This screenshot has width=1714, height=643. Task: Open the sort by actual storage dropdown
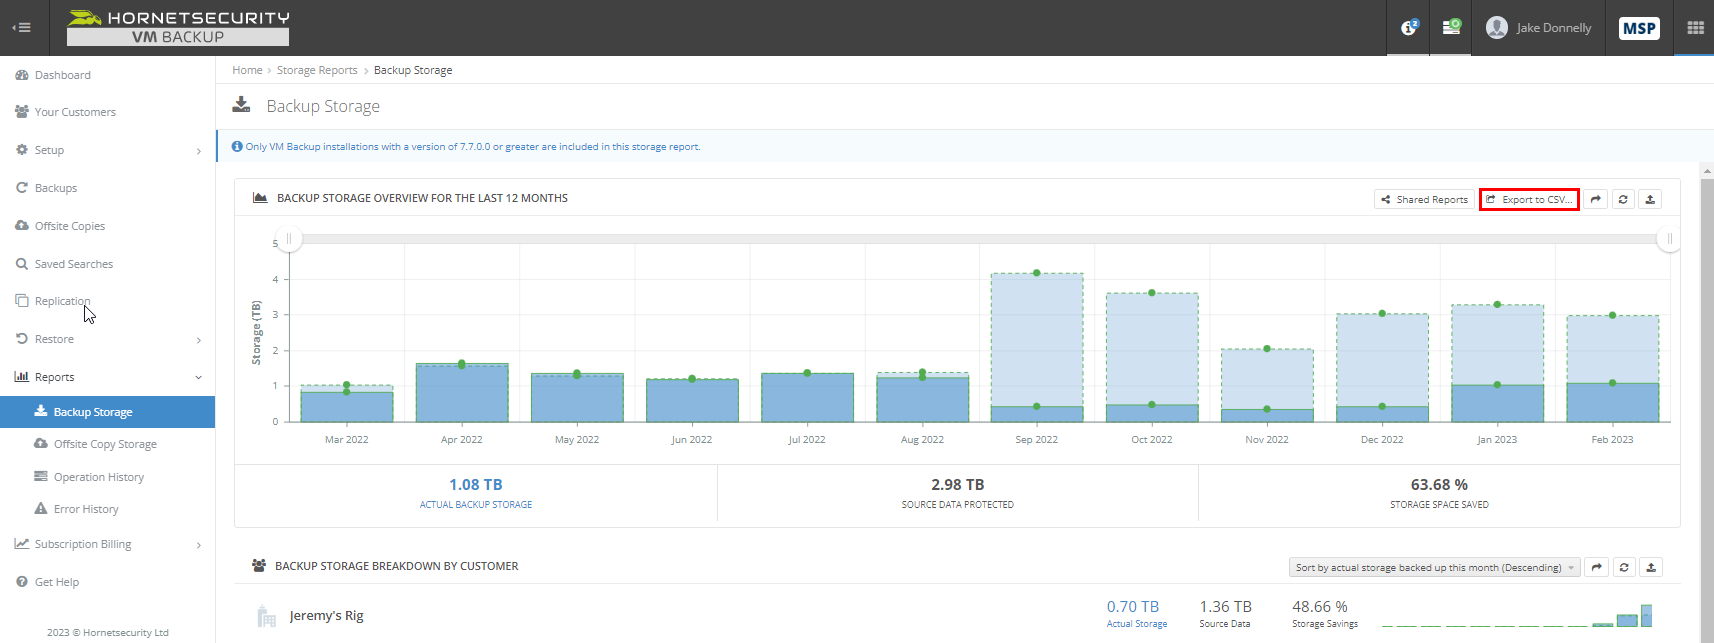coord(1435,567)
